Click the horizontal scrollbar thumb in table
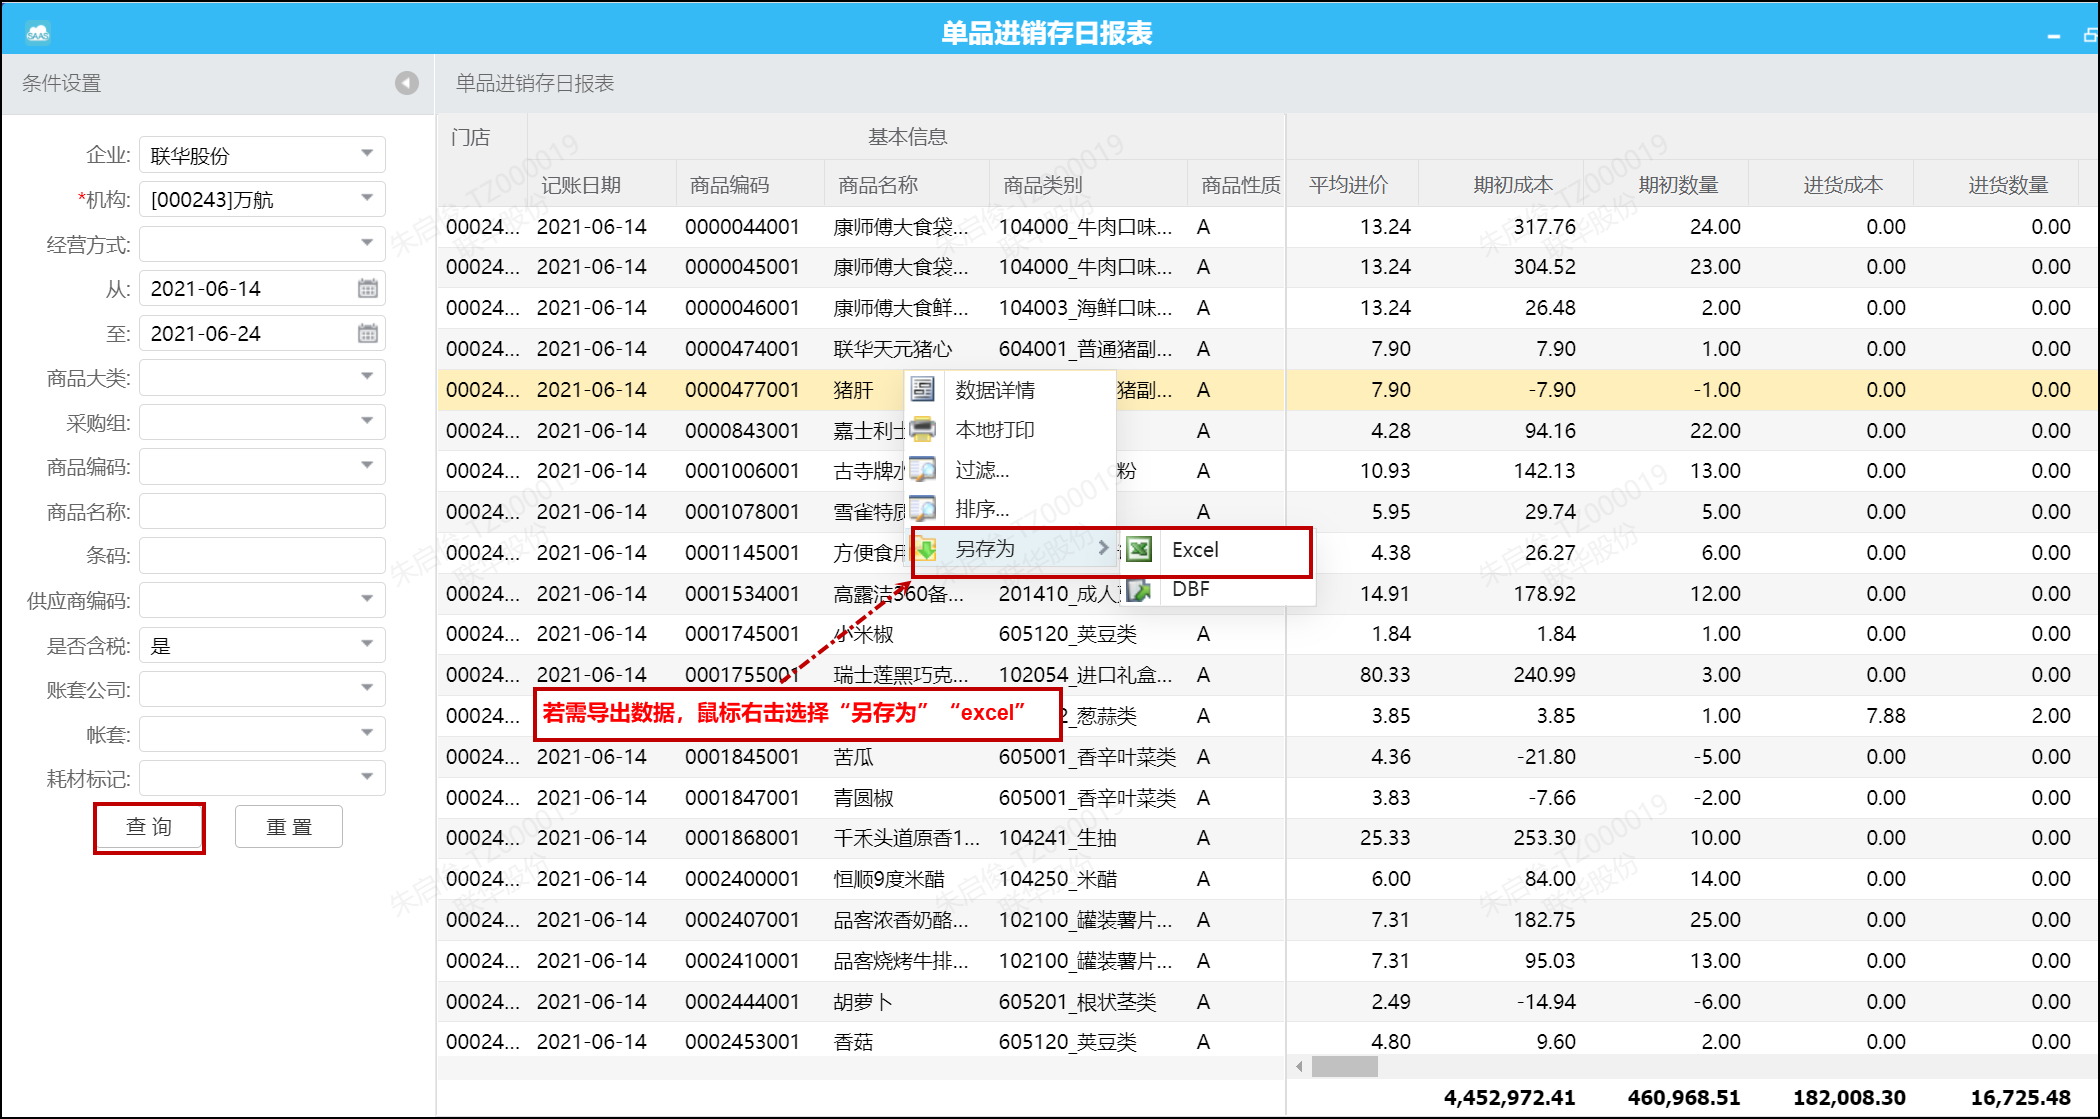This screenshot has width=2100, height=1119. coord(1344,1067)
